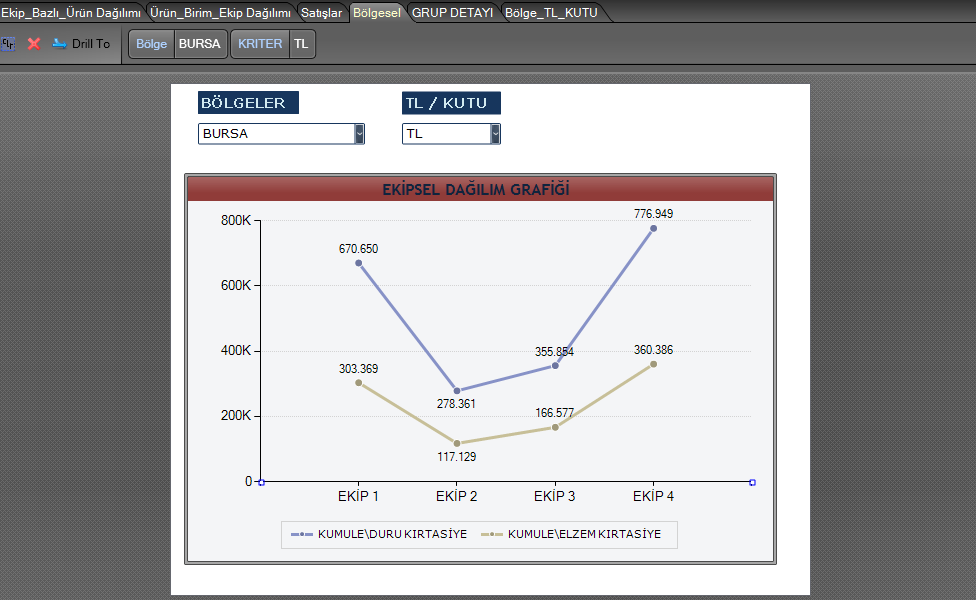Click the Drill To button label
The height and width of the screenshot is (600, 976).
click(x=91, y=44)
